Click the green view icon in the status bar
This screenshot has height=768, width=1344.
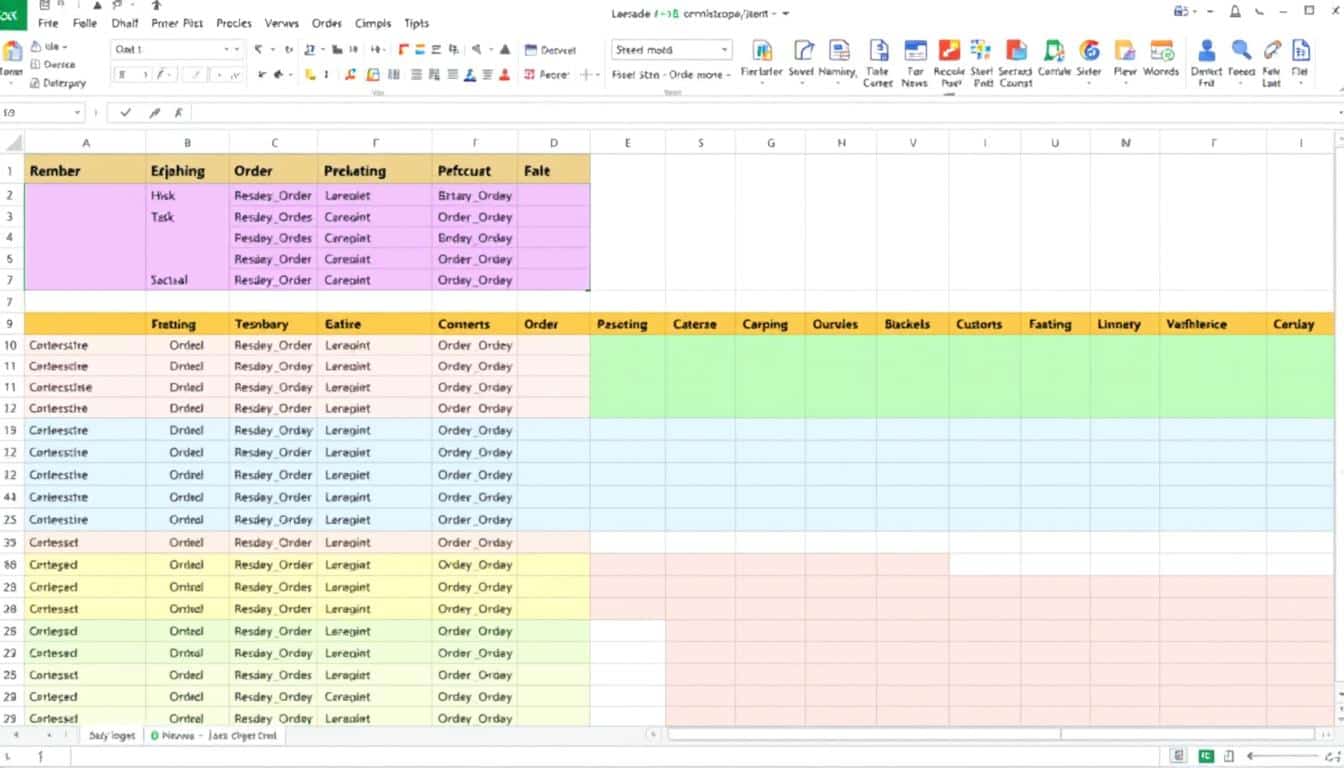pyautogui.click(x=1206, y=756)
